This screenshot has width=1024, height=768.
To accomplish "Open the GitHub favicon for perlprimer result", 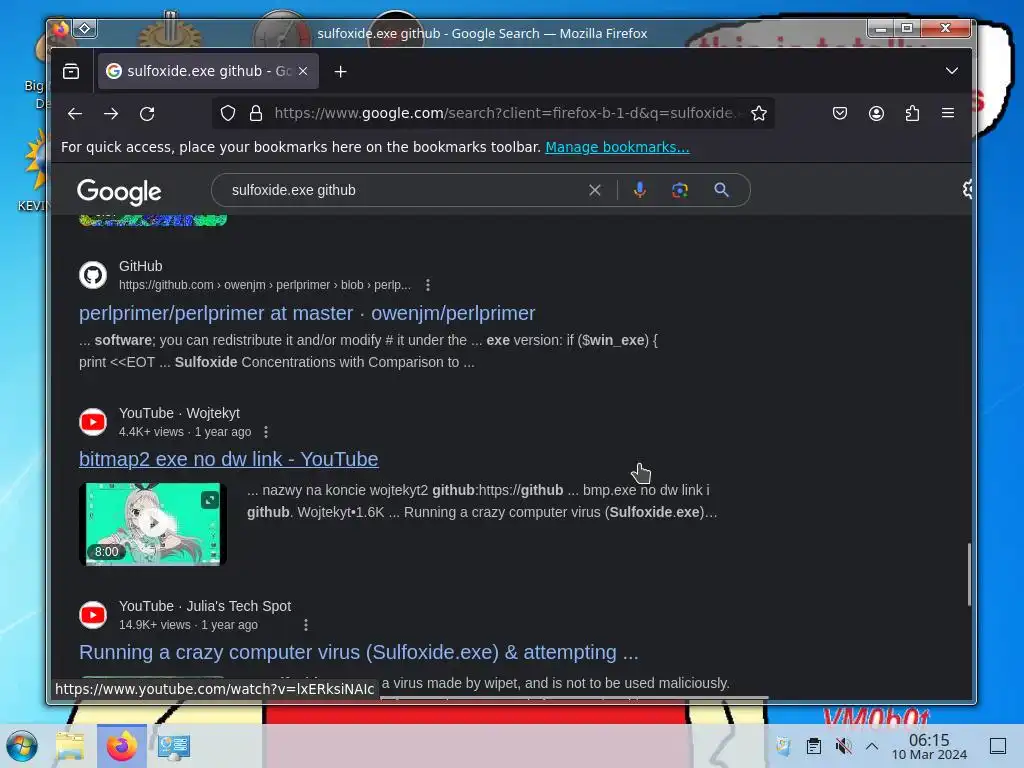I will pyautogui.click(x=93, y=275).
